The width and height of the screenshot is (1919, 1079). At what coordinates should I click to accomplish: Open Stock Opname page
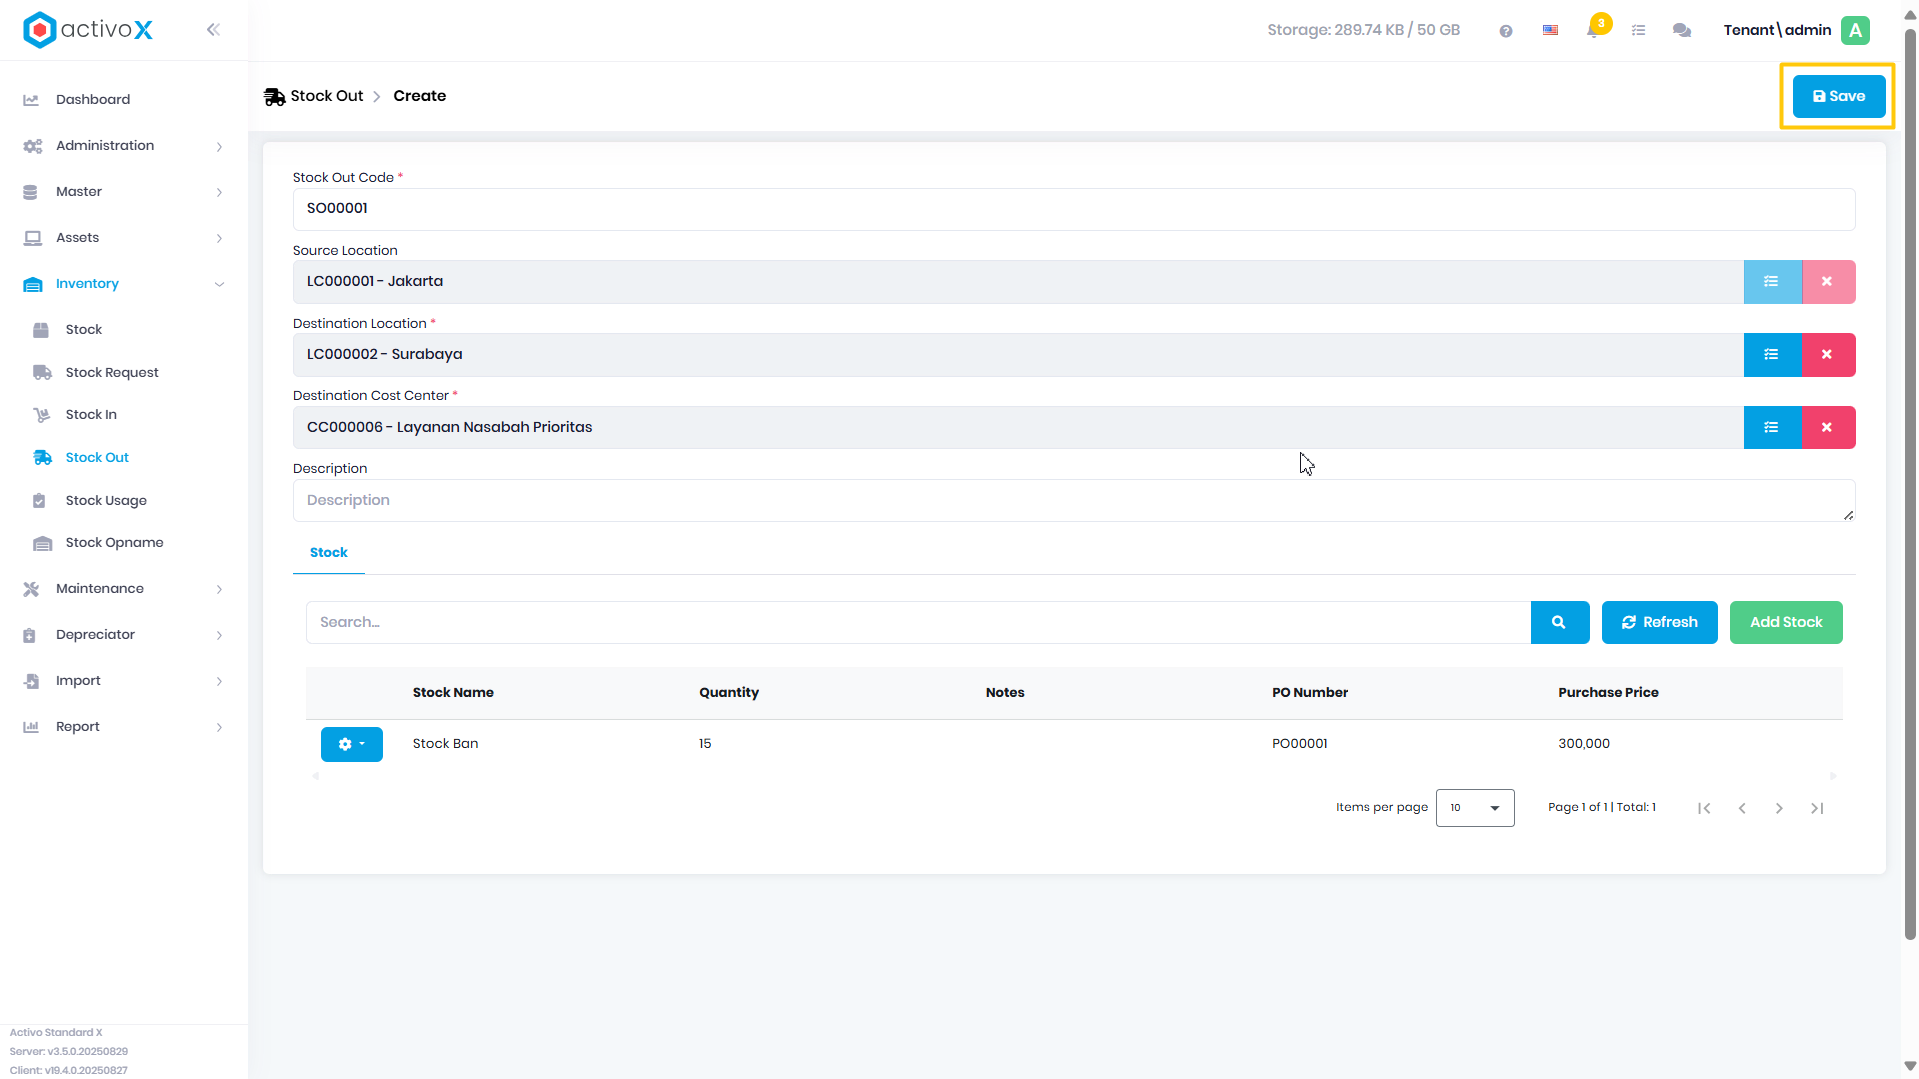tap(114, 543)
